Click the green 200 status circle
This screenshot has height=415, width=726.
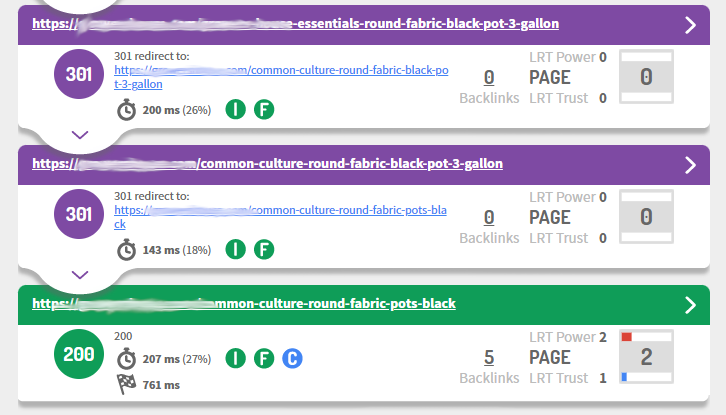[81, 356]
